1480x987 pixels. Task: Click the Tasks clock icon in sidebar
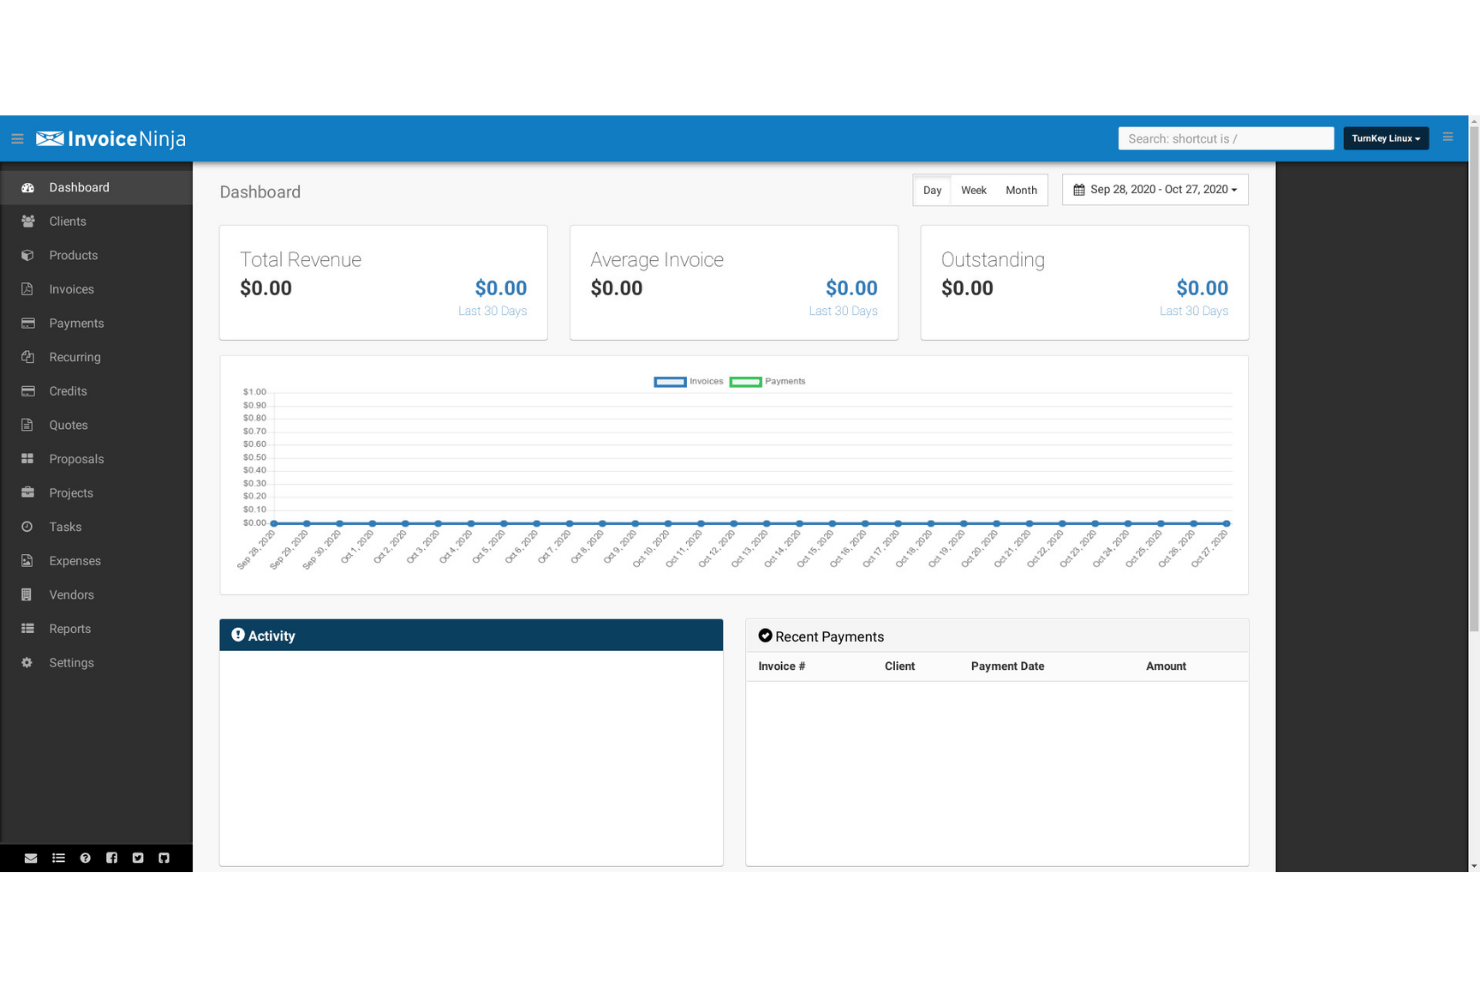tap(28, 527)
